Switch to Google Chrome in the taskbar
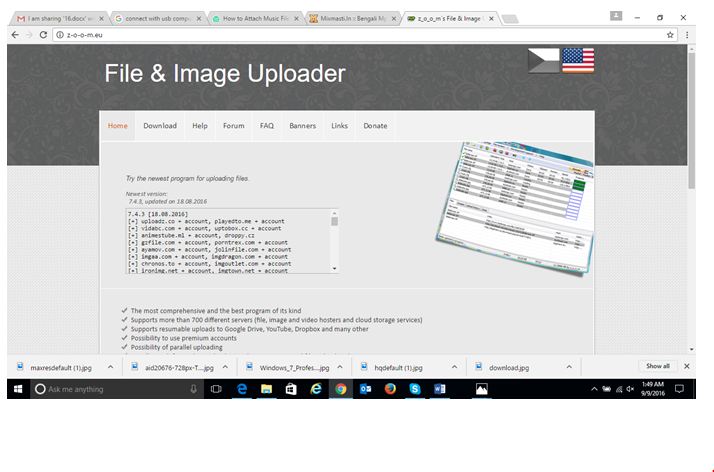The height and width of the screenshot is (472, 714). 341,389
